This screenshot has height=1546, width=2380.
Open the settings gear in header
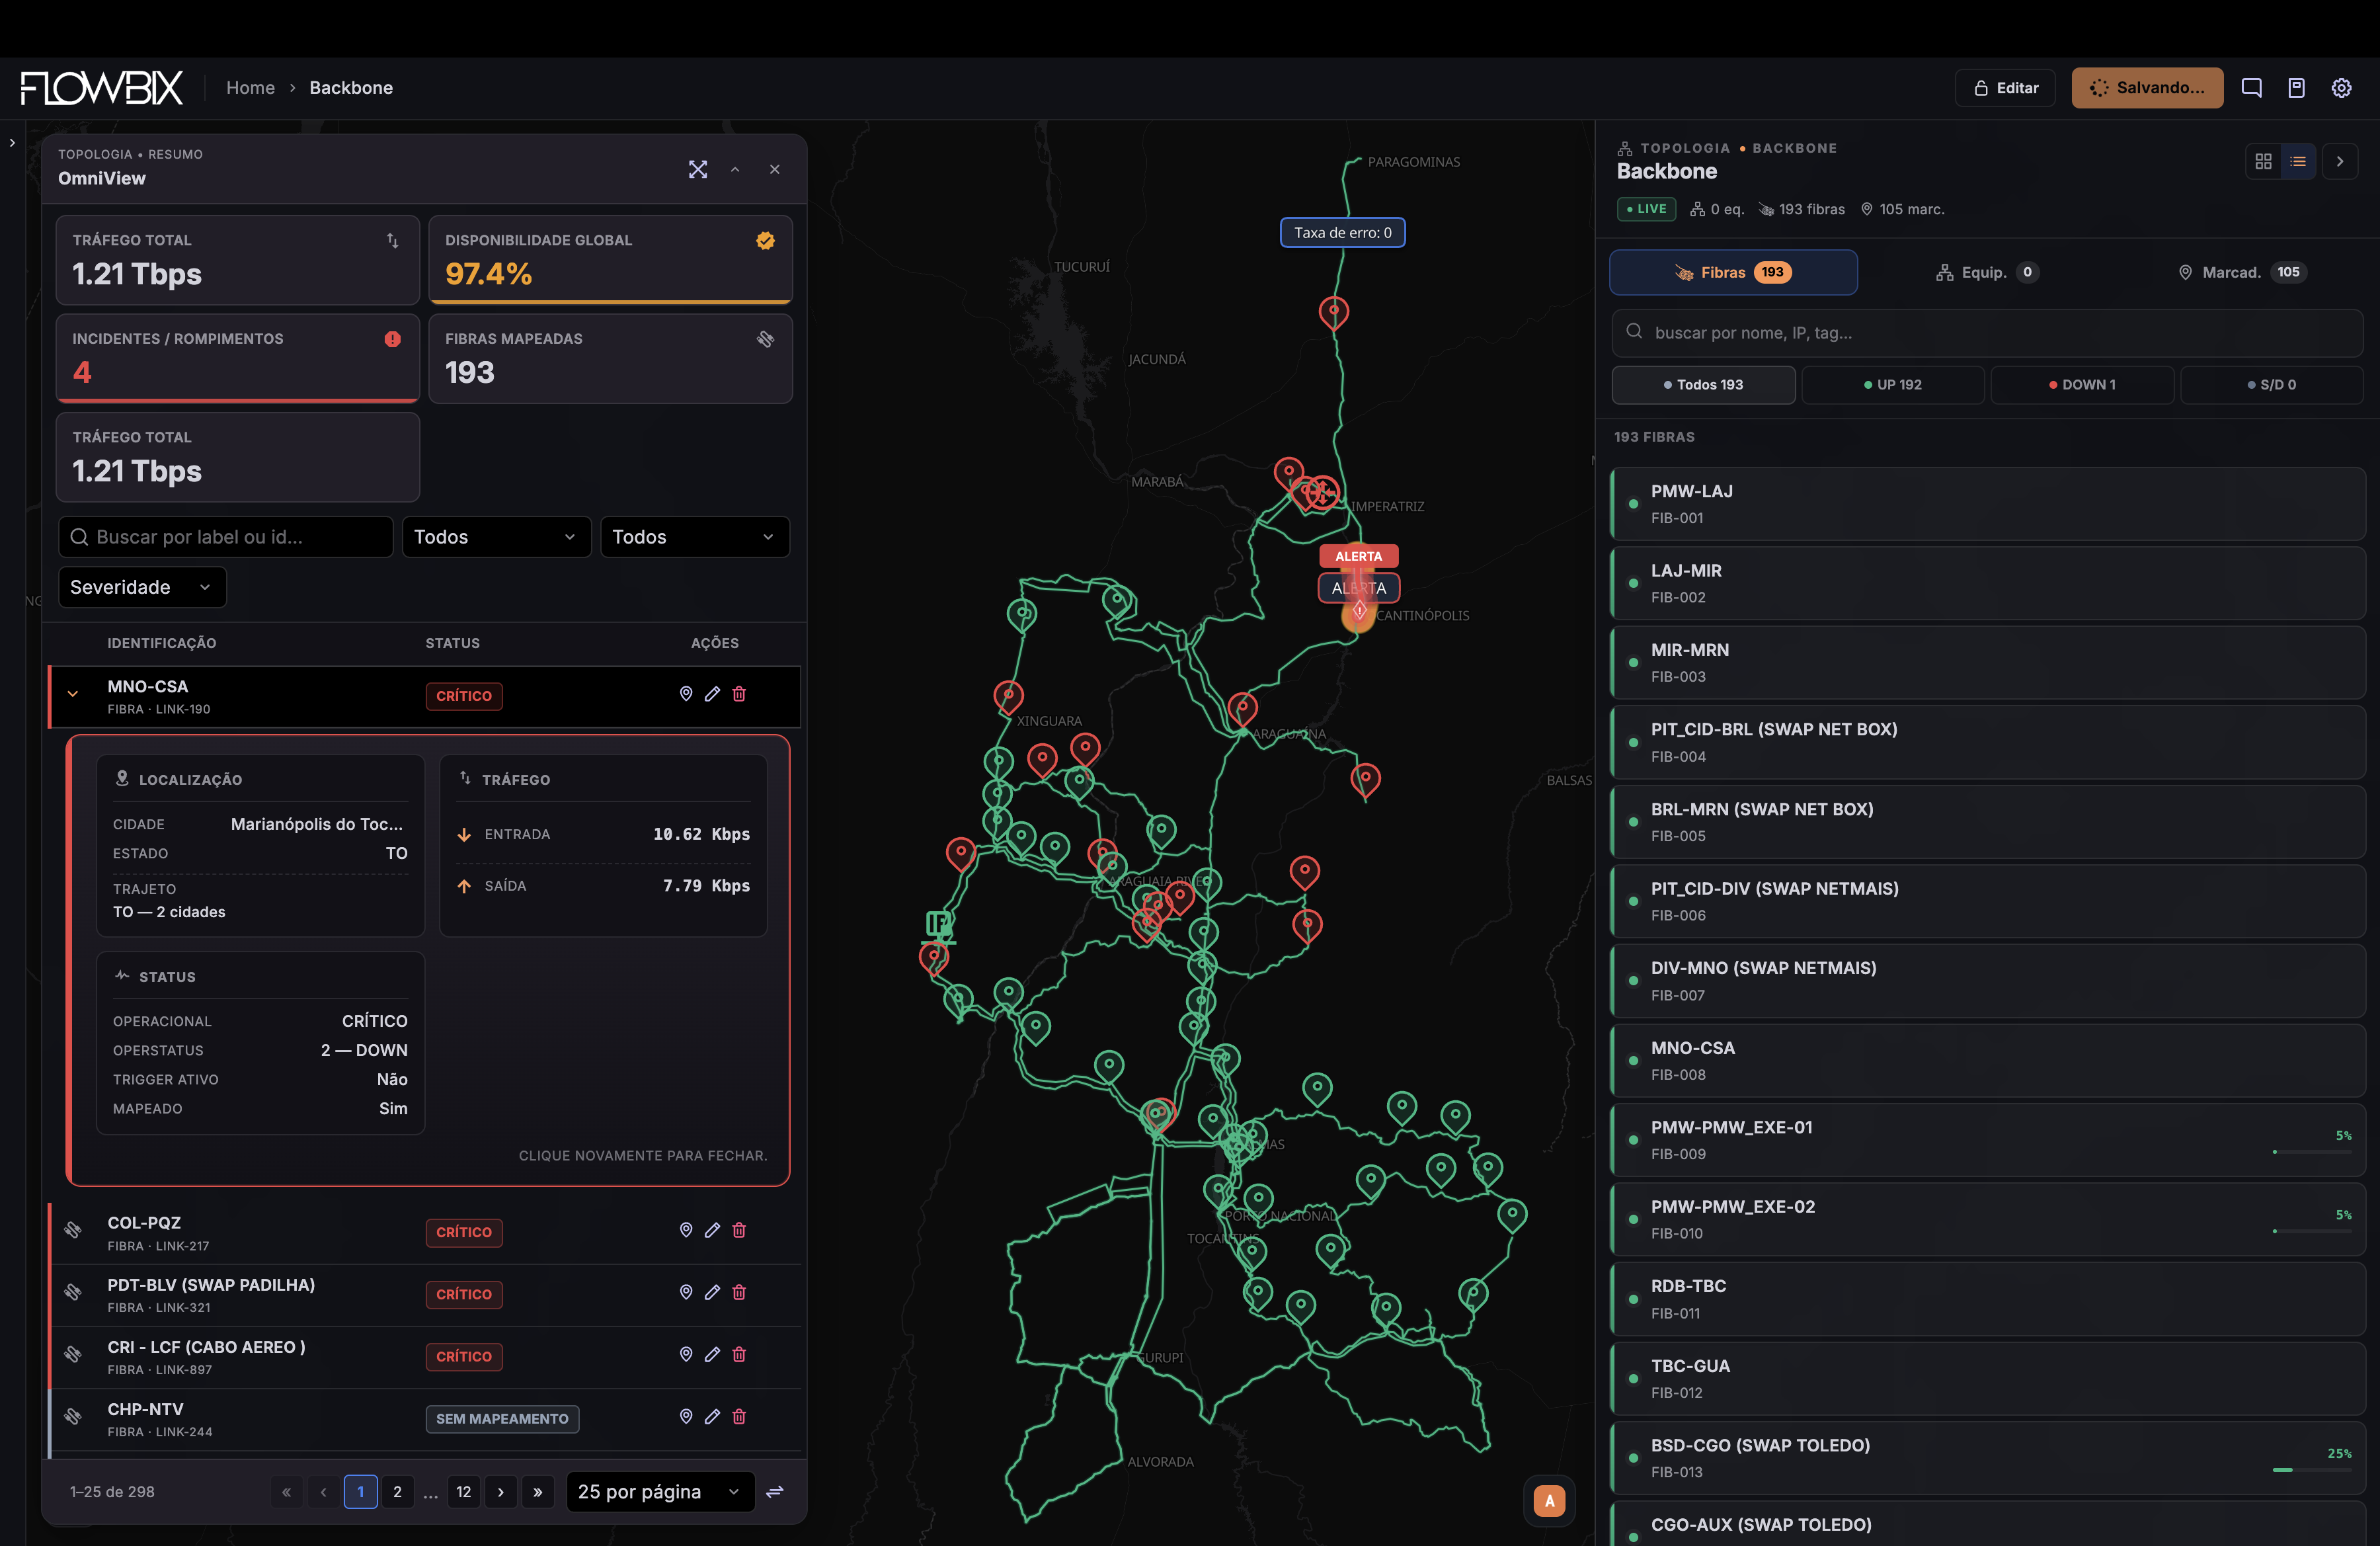2341,88
